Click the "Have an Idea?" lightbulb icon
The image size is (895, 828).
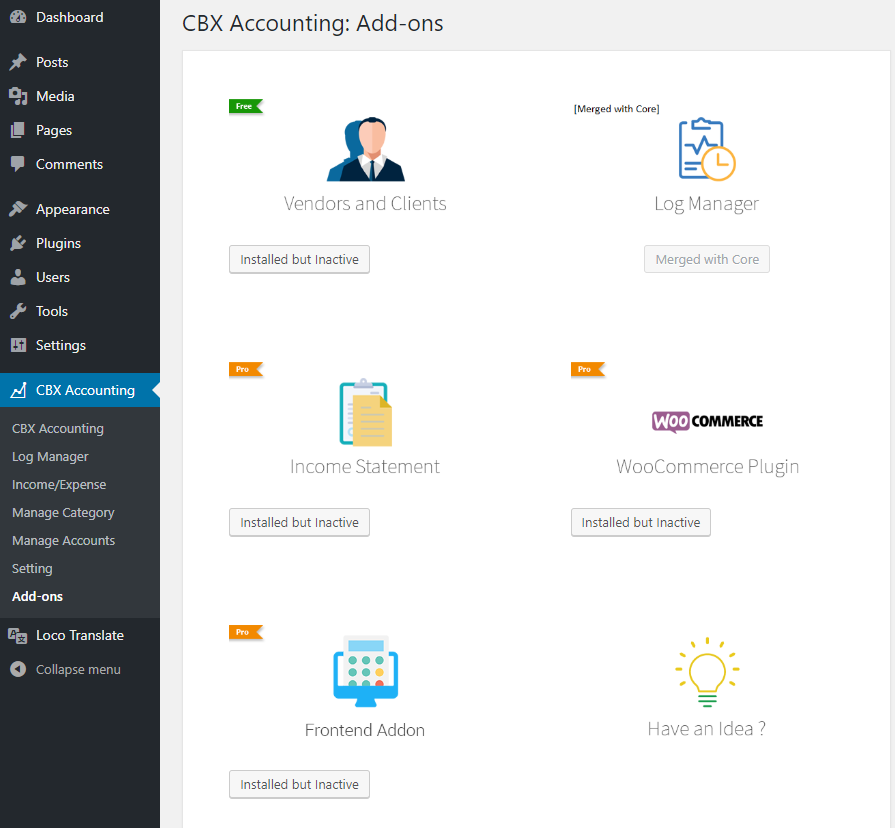707,672
